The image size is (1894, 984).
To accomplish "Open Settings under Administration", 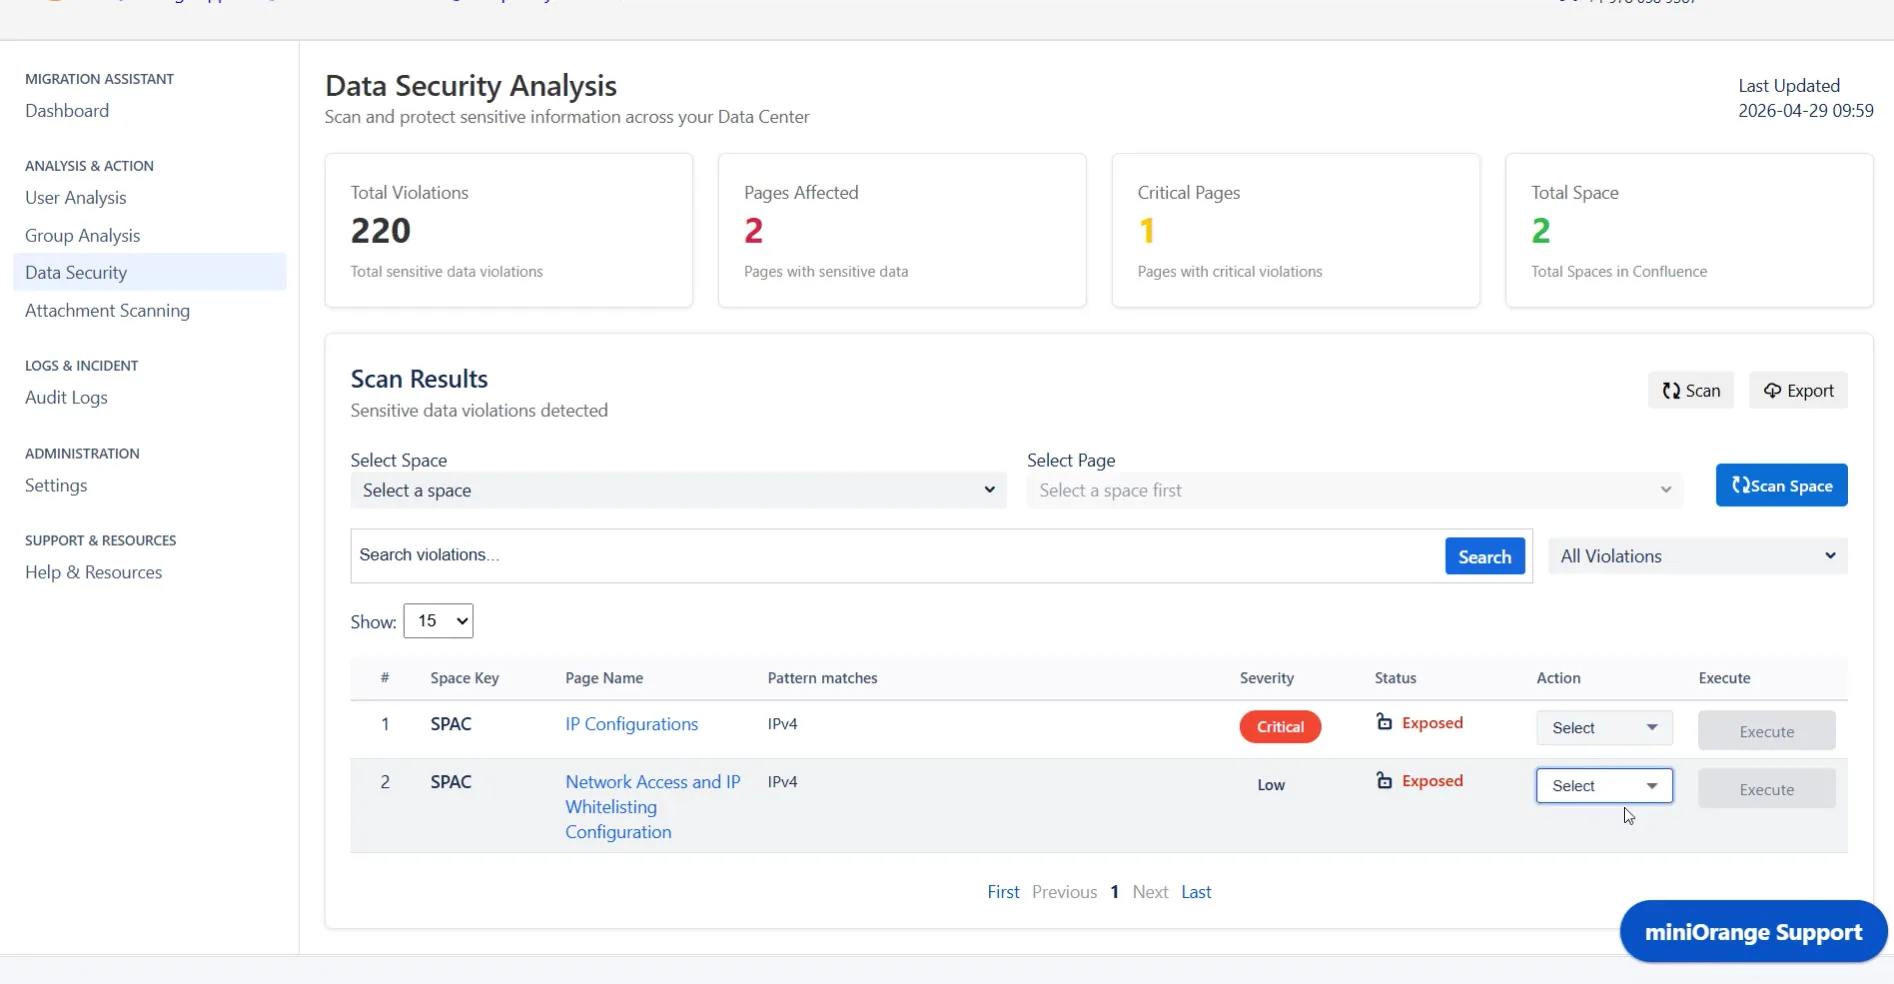I will [56, 486].
